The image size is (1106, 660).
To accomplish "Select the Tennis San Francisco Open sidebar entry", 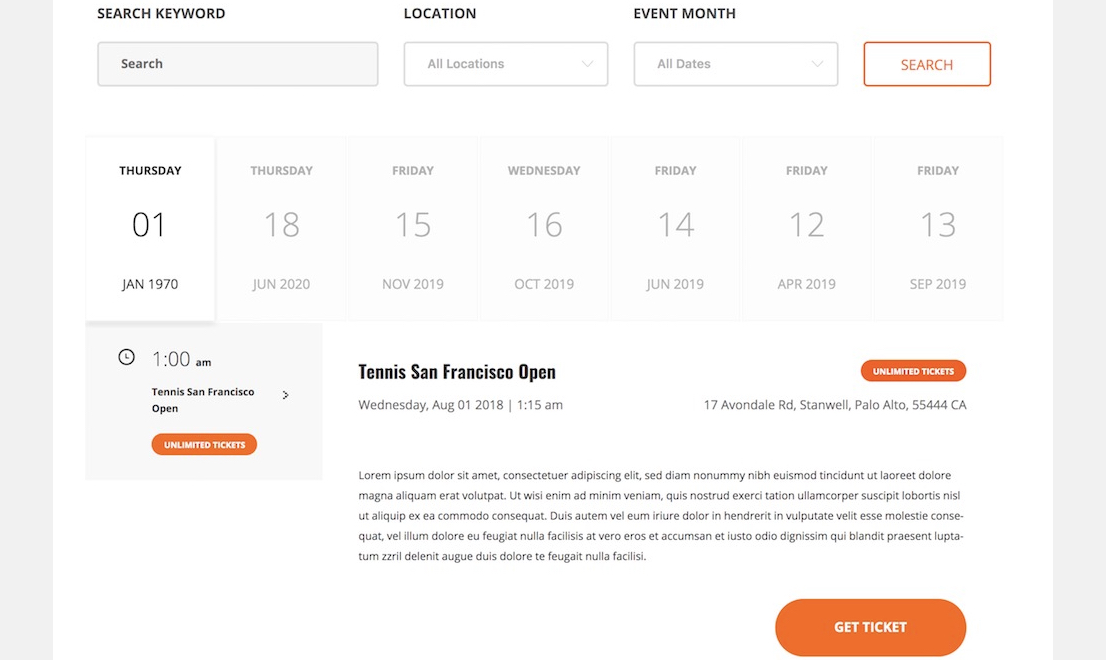I will click(203, 400).
